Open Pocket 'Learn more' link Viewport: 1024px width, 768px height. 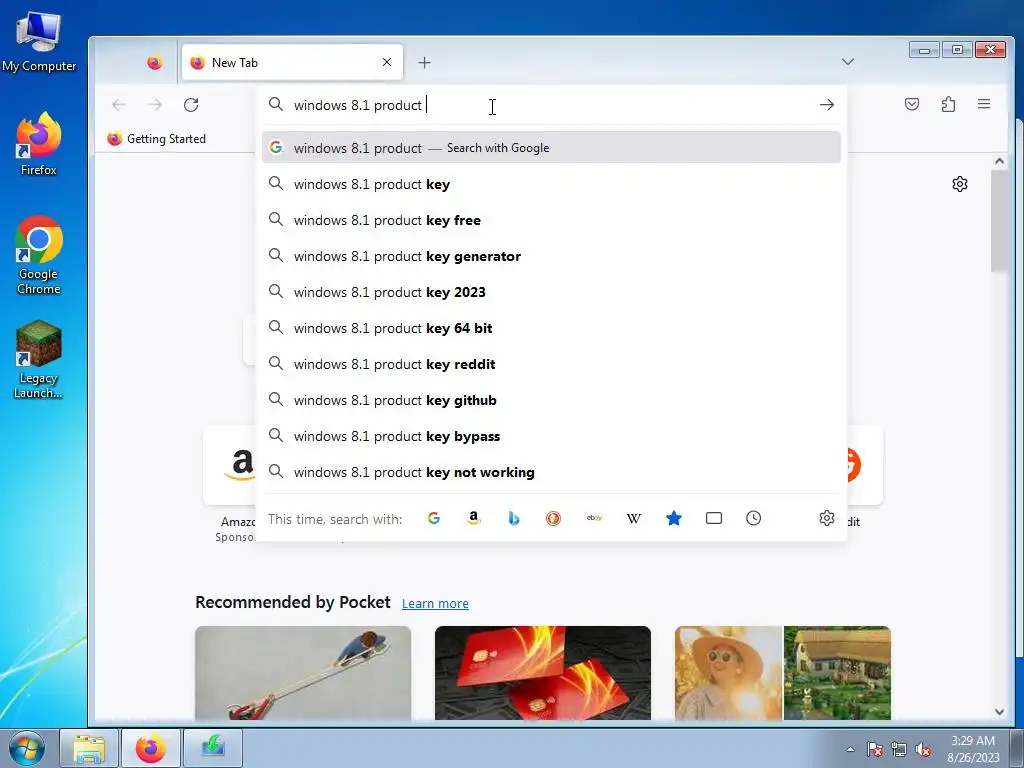tap(435, 603)
